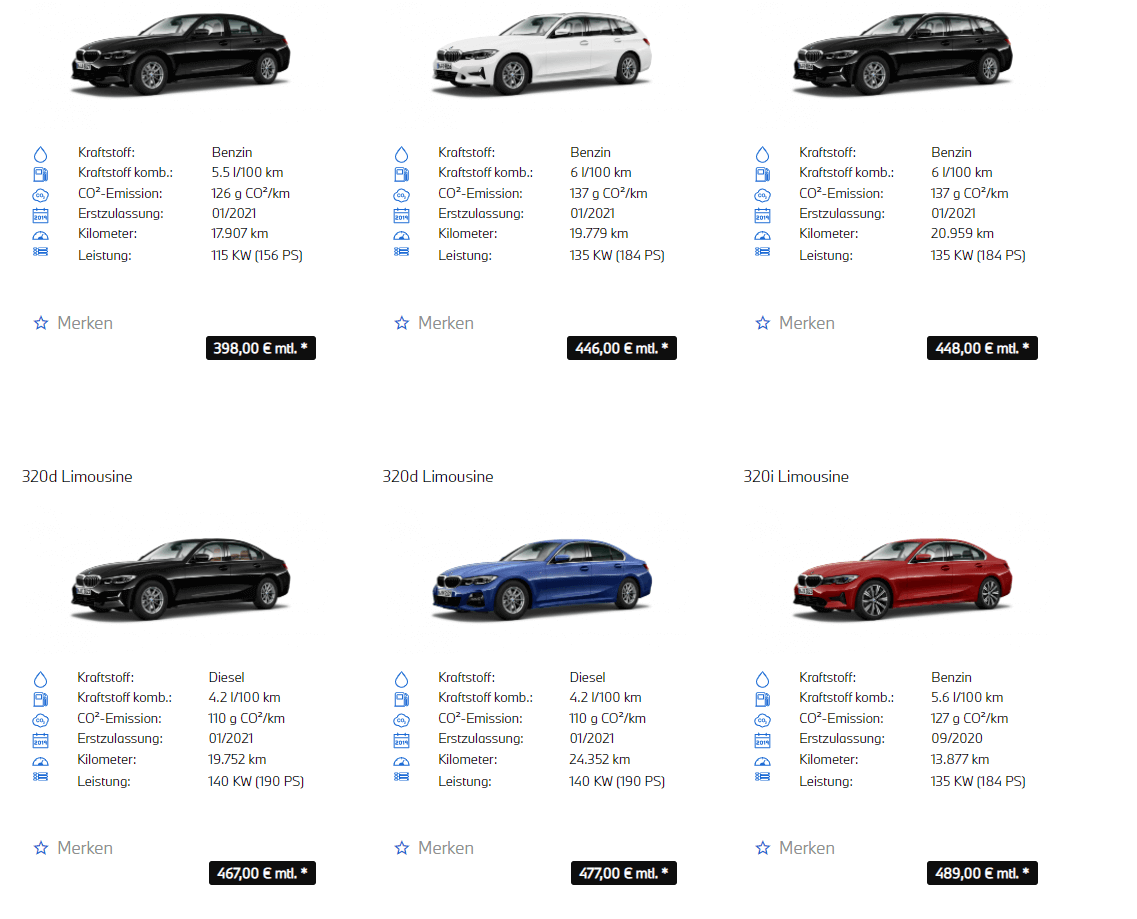Click the fuel drop icon in the 477,00 € card

tap(402, 680)
